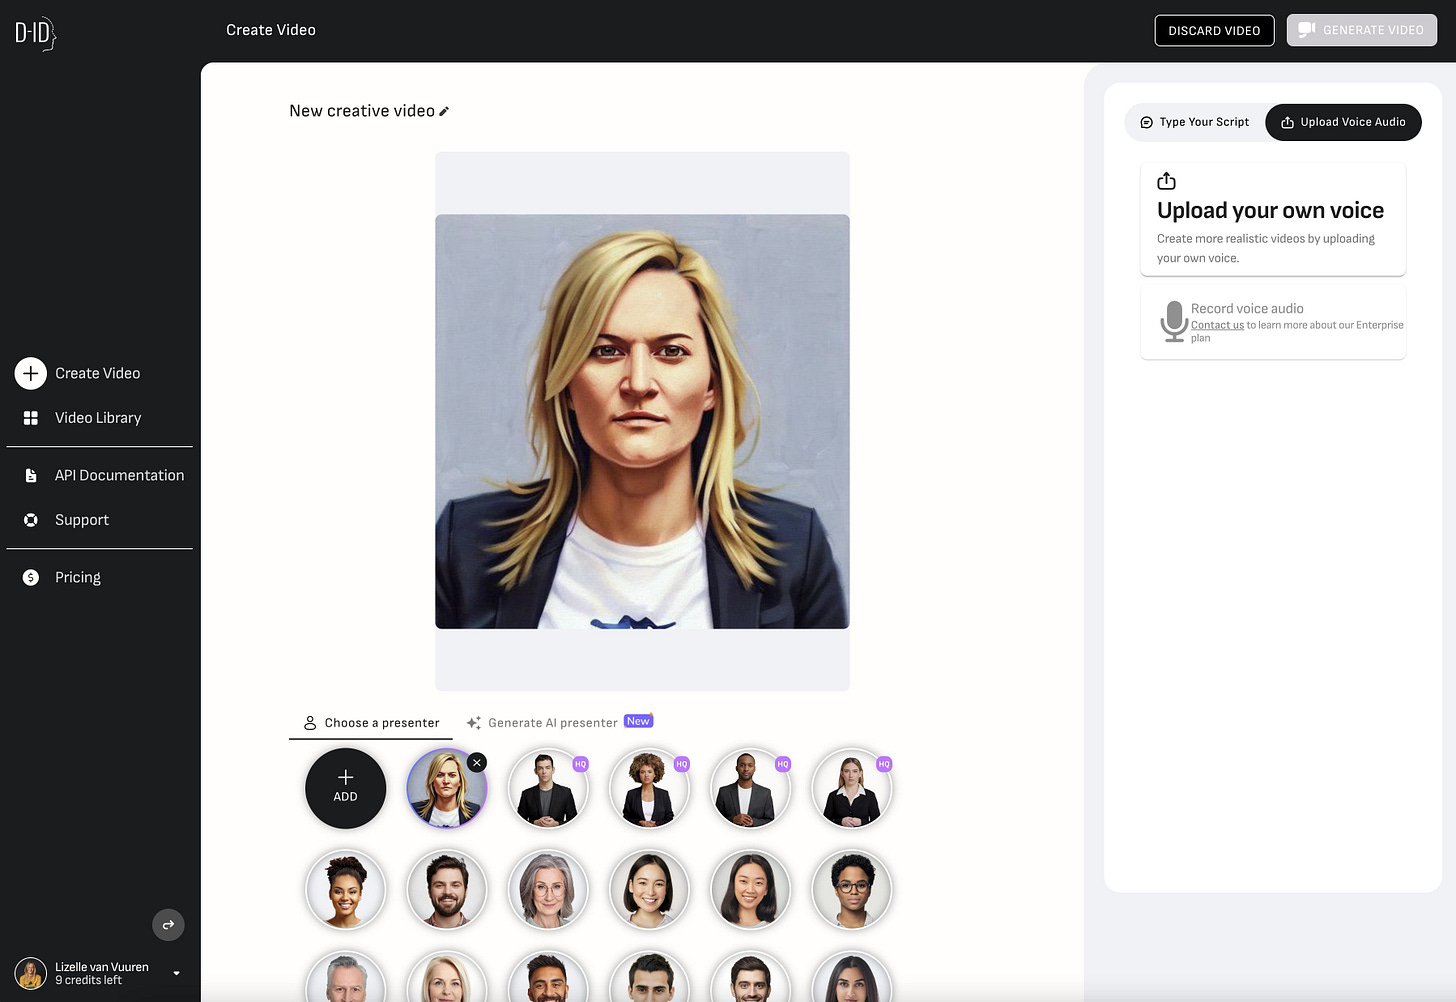This screenshot has height=1002, width=1456.
Task: Click the Pricing dollar icon
Action: pyautogui.click(x=31, y=577)
